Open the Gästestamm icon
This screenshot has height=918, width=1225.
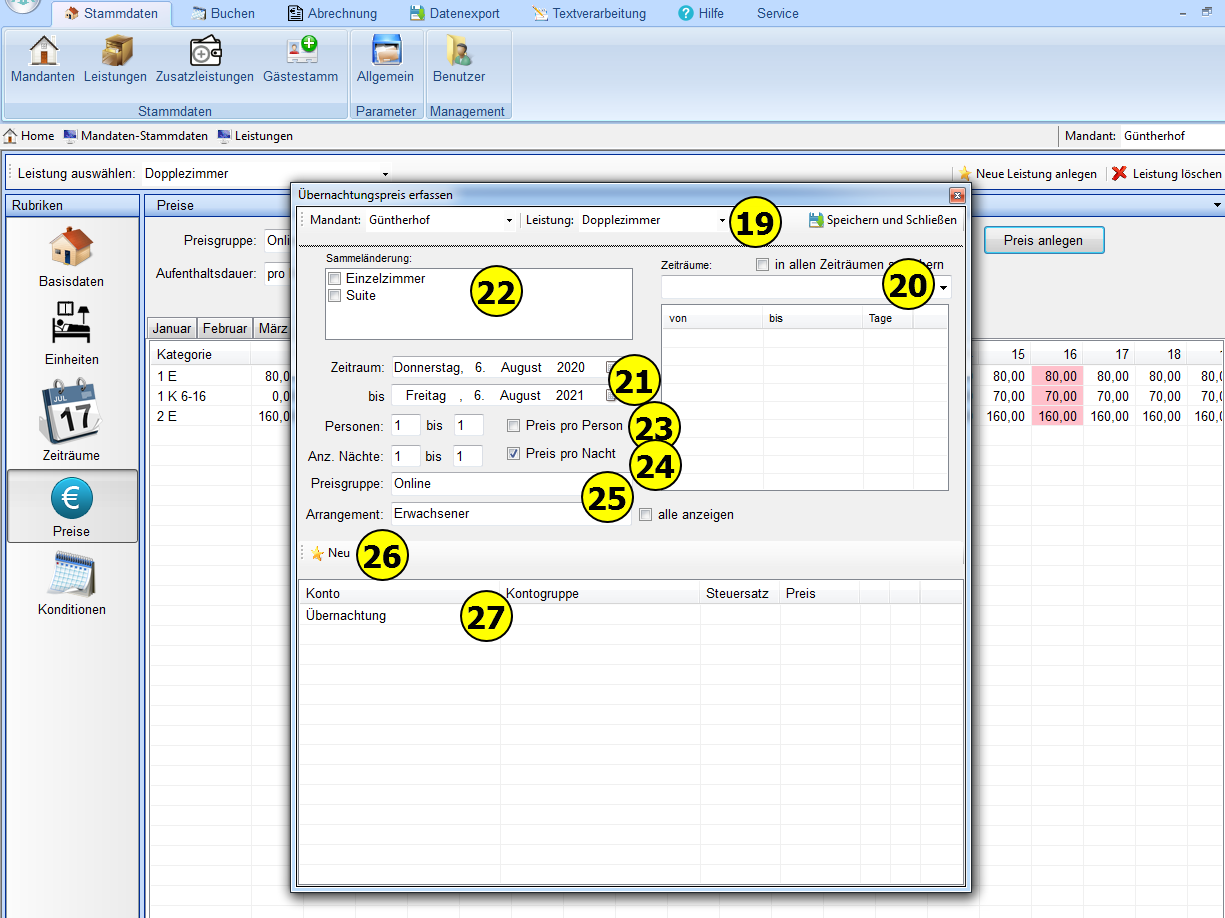(x=300, y=58)
